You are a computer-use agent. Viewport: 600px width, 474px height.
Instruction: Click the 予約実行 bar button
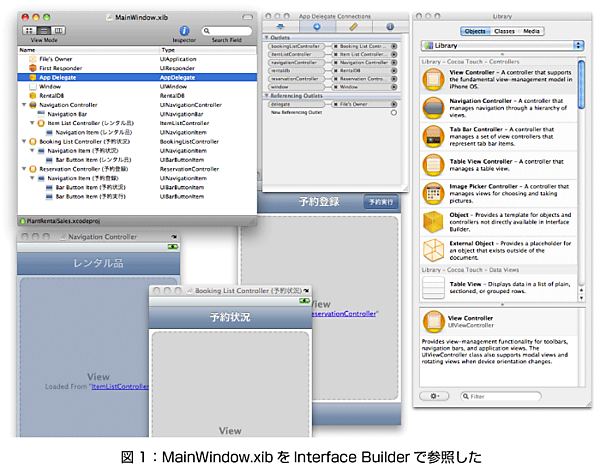click(x=381, y=203)
